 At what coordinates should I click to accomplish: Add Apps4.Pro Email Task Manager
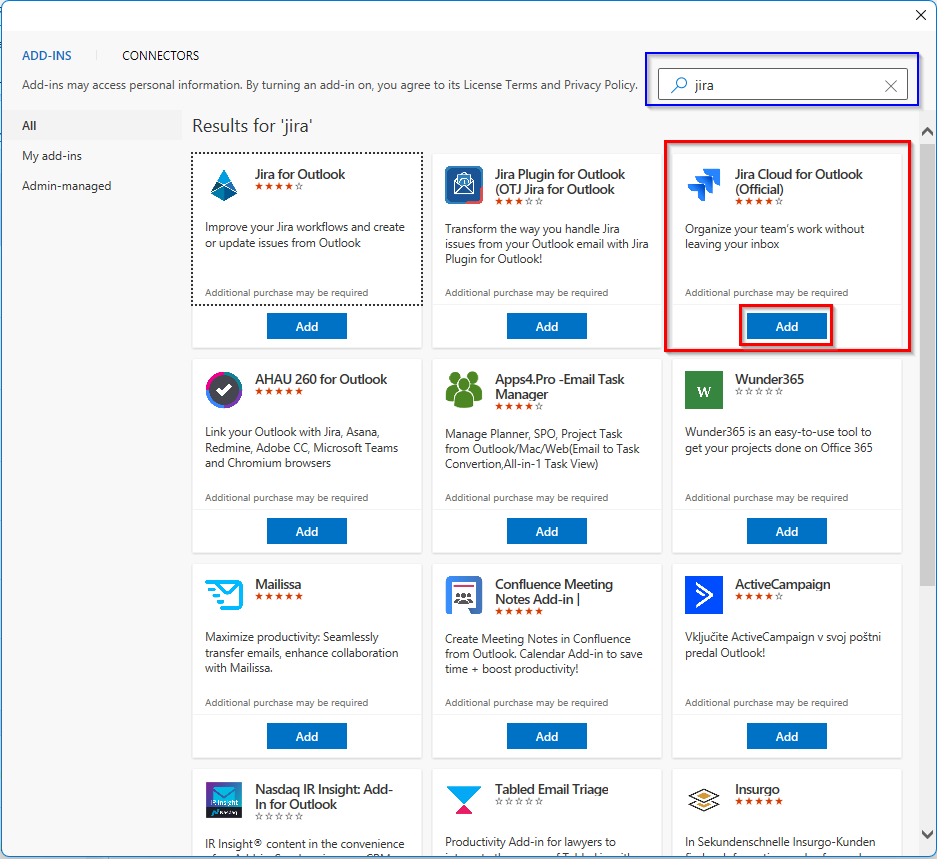pyautogui.click(x=547, y=531)
